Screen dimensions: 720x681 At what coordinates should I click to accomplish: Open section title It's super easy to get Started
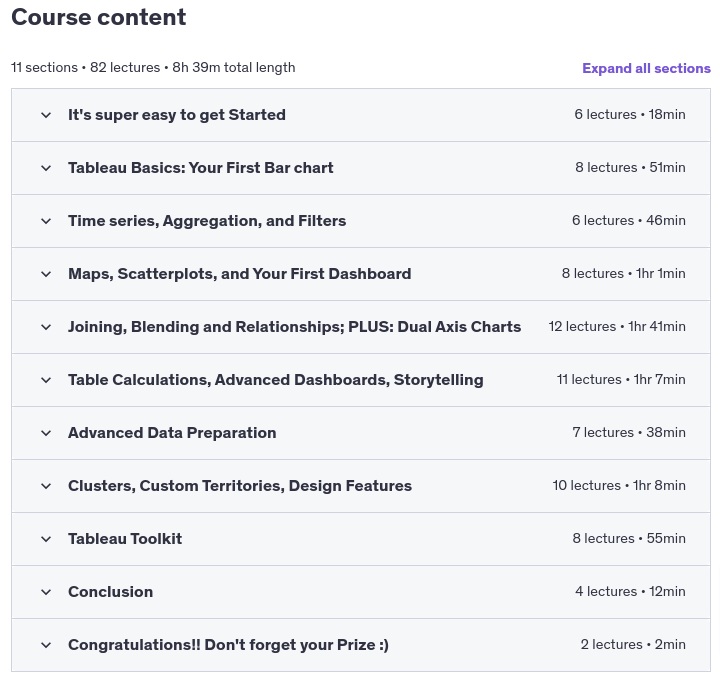click(177, 115)
